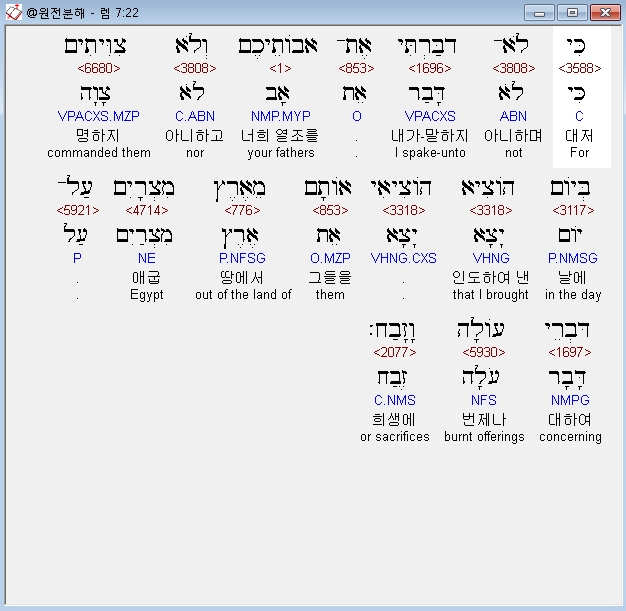This screenshot has width=626, height=611.
Task: Select the English gloss 'I spake-unto'
Action: coord(430,153)
